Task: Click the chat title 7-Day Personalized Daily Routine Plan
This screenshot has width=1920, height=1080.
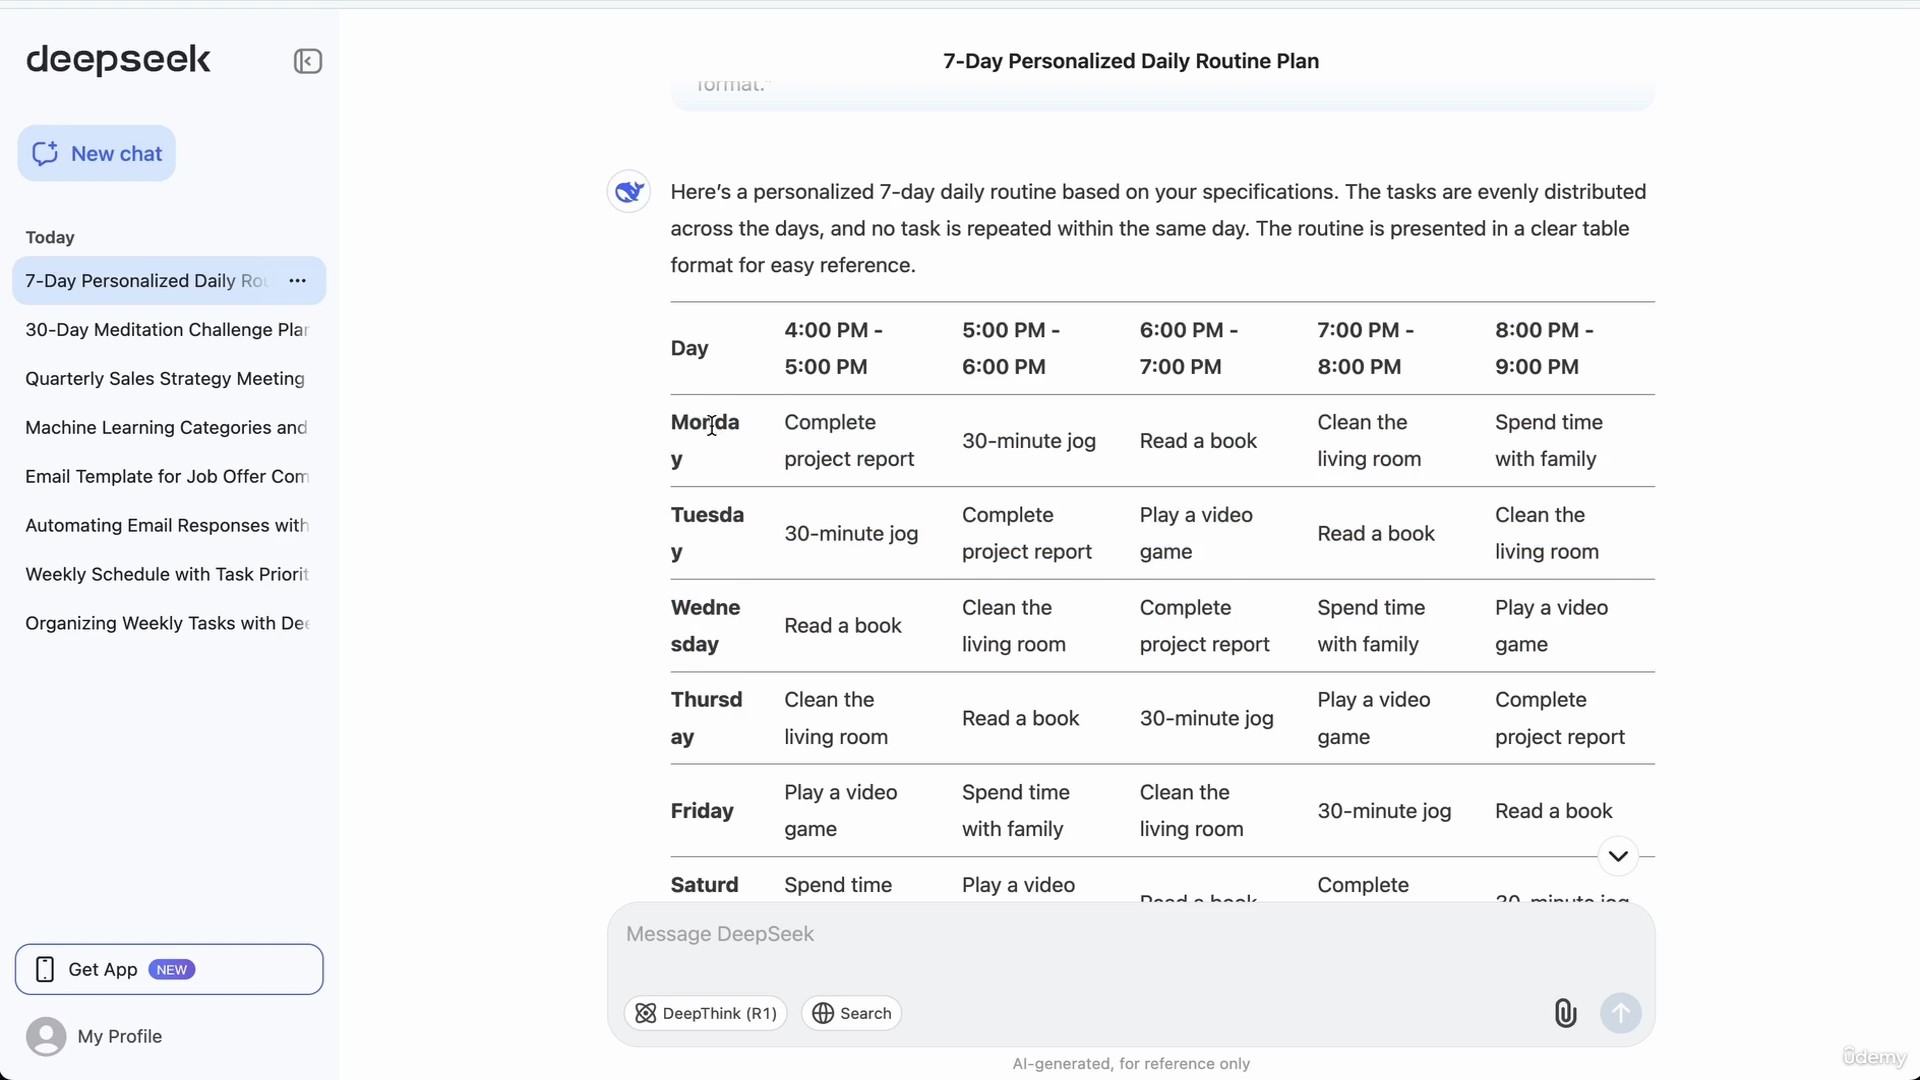Action: click(x=1131, y=61)
